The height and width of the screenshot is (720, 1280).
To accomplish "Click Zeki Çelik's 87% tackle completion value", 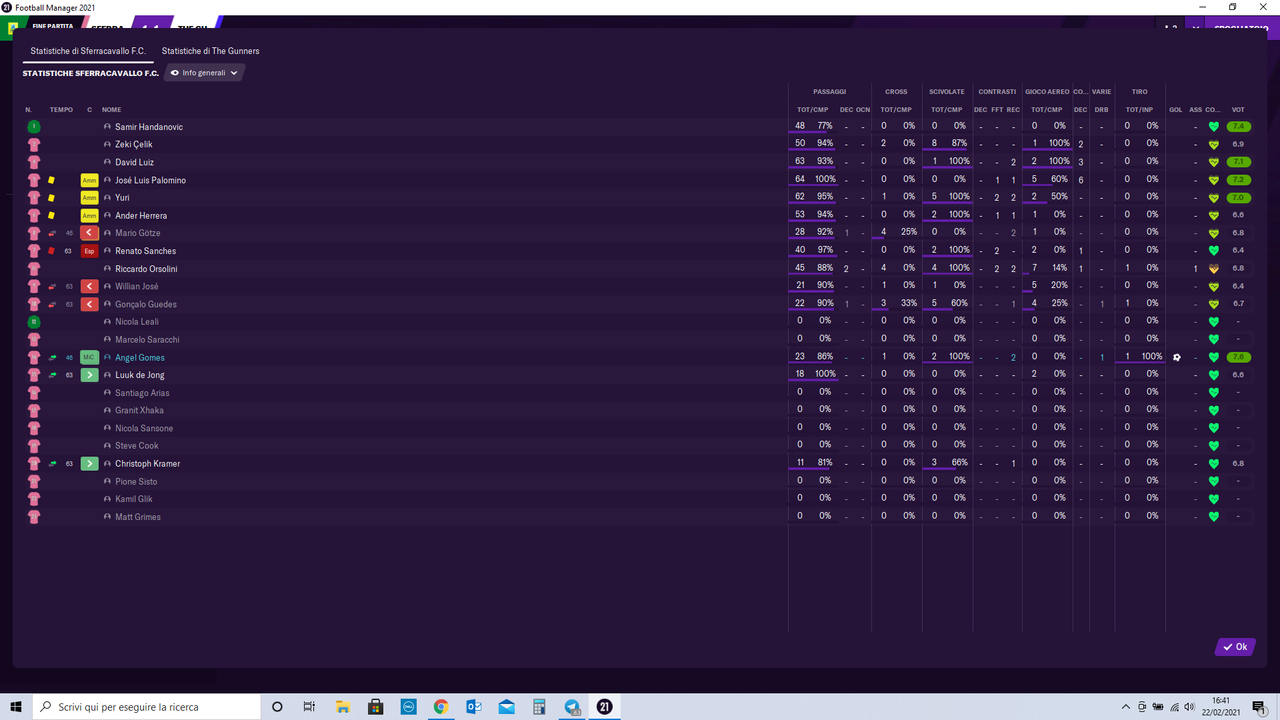I will 959,144.
